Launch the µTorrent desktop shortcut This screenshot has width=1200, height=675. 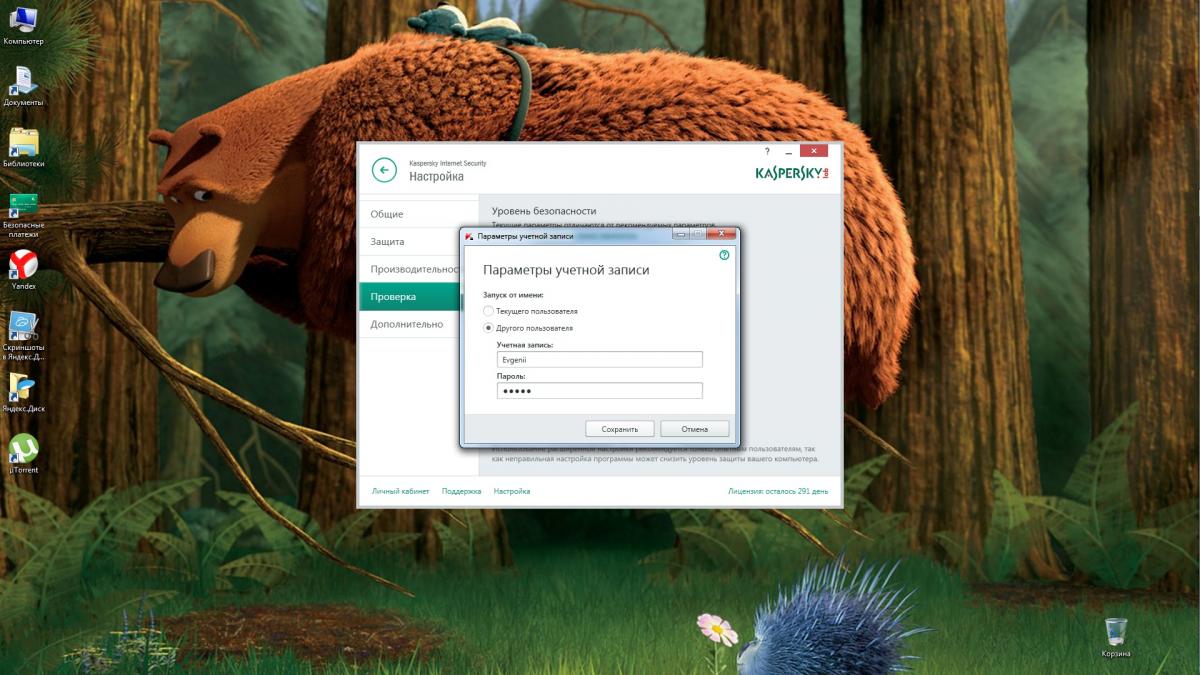[23, 454]
